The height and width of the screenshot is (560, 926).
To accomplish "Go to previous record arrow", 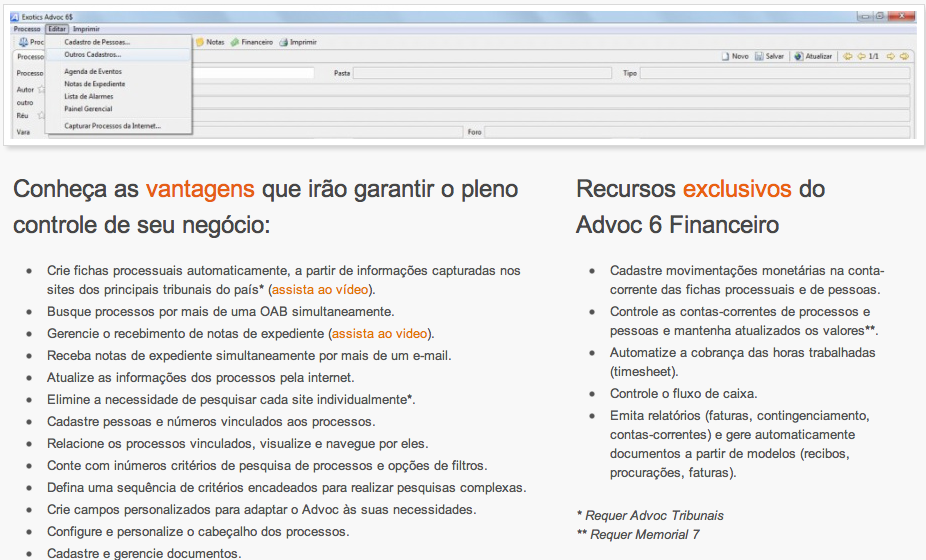I will click(861, 57).
